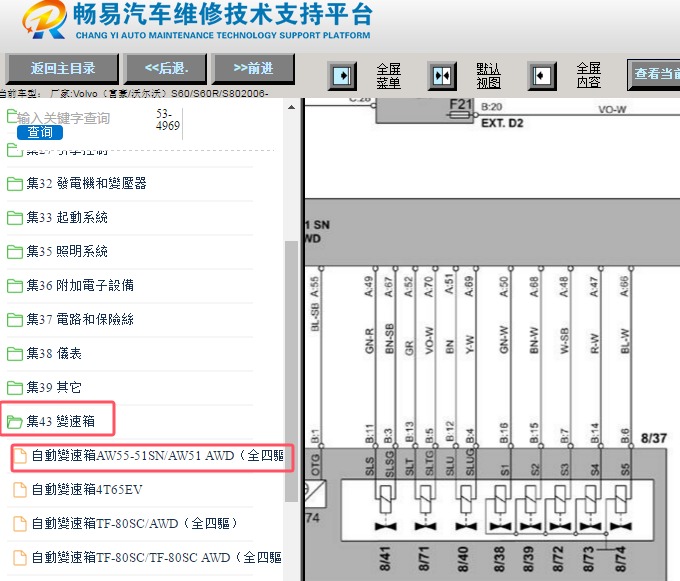Click file icon beside 自動變速箱4T65EV
This screenshot has height=581, width=680.
(x=20, y=490)
